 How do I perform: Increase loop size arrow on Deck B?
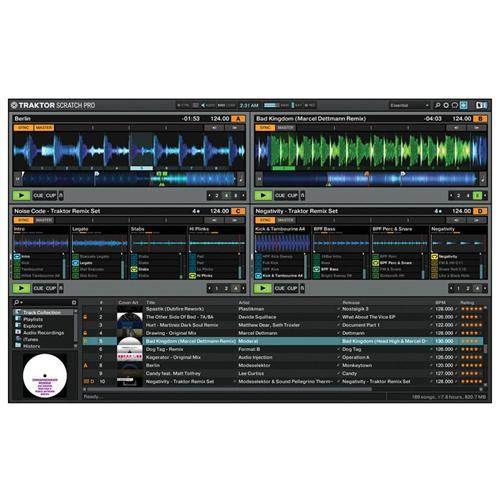click(485, 196)
